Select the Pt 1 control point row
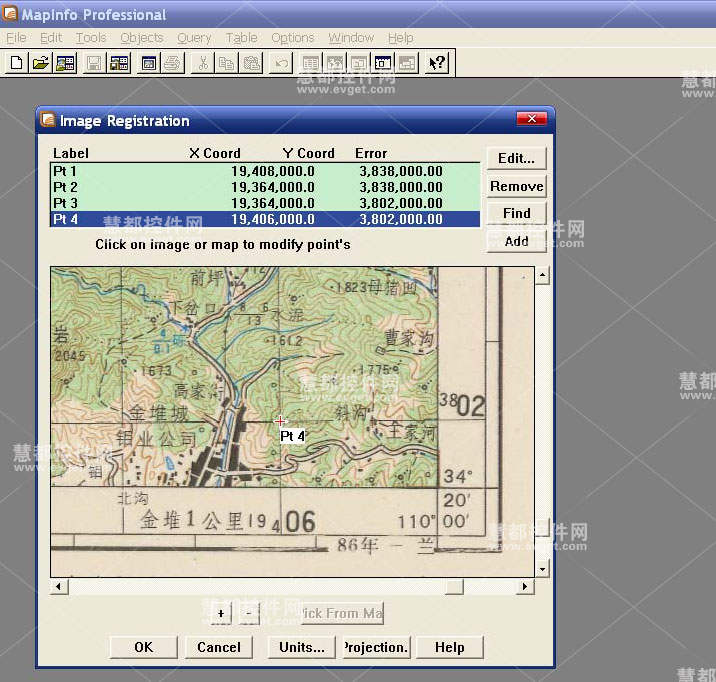The height and width of the screenshot is (682, 716). pos(265,171)
